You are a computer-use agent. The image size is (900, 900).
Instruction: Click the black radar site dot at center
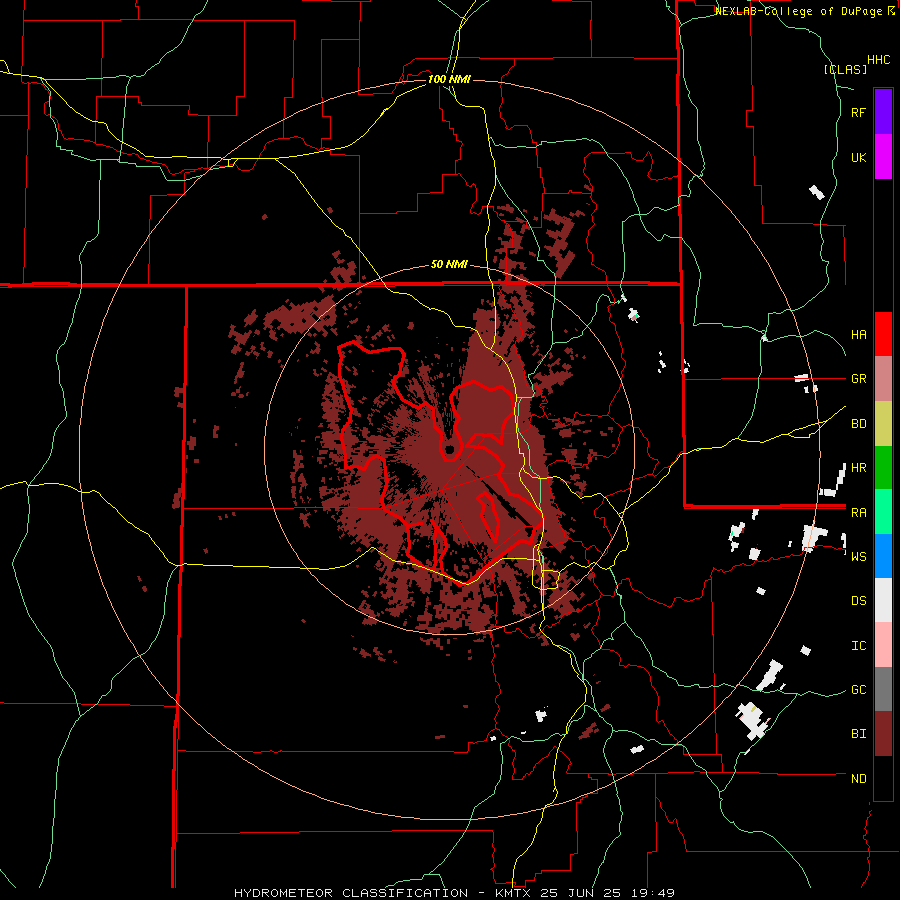point(449,449)
